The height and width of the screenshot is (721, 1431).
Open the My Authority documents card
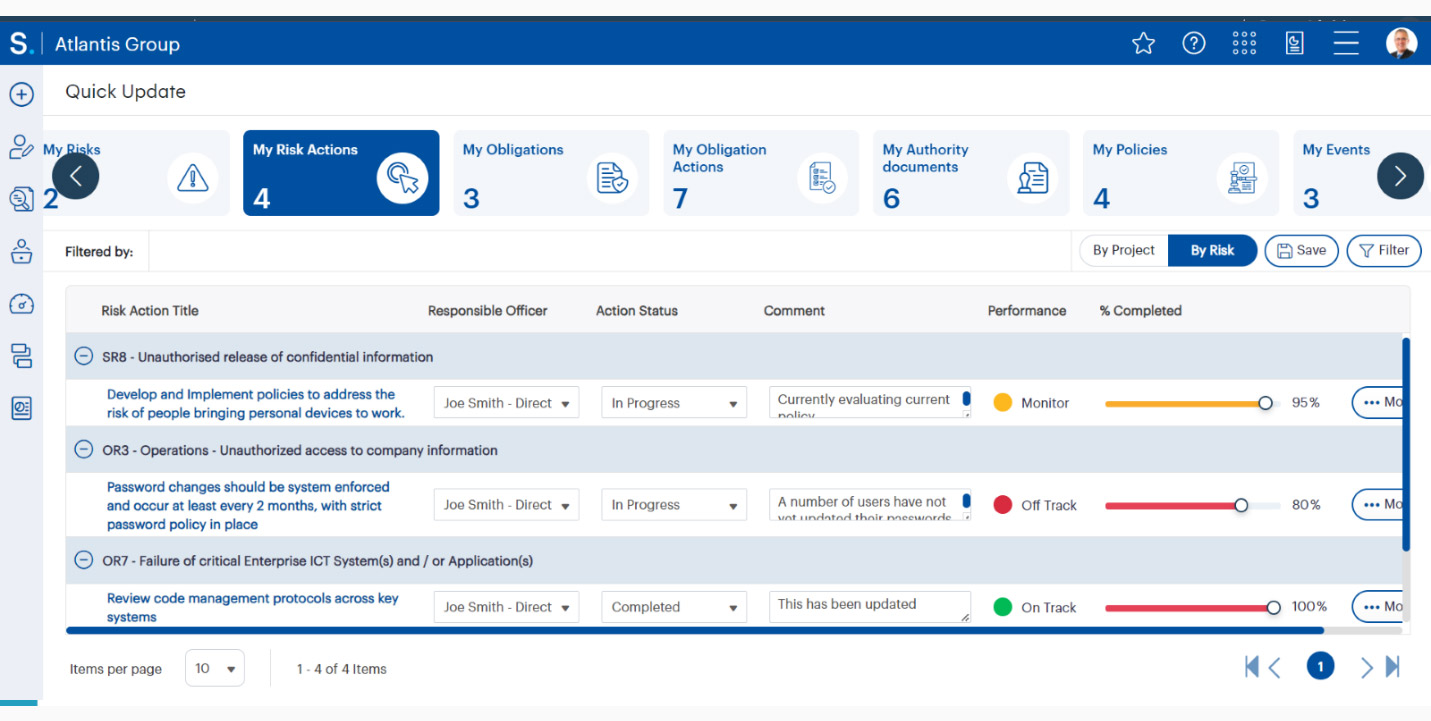971,173
